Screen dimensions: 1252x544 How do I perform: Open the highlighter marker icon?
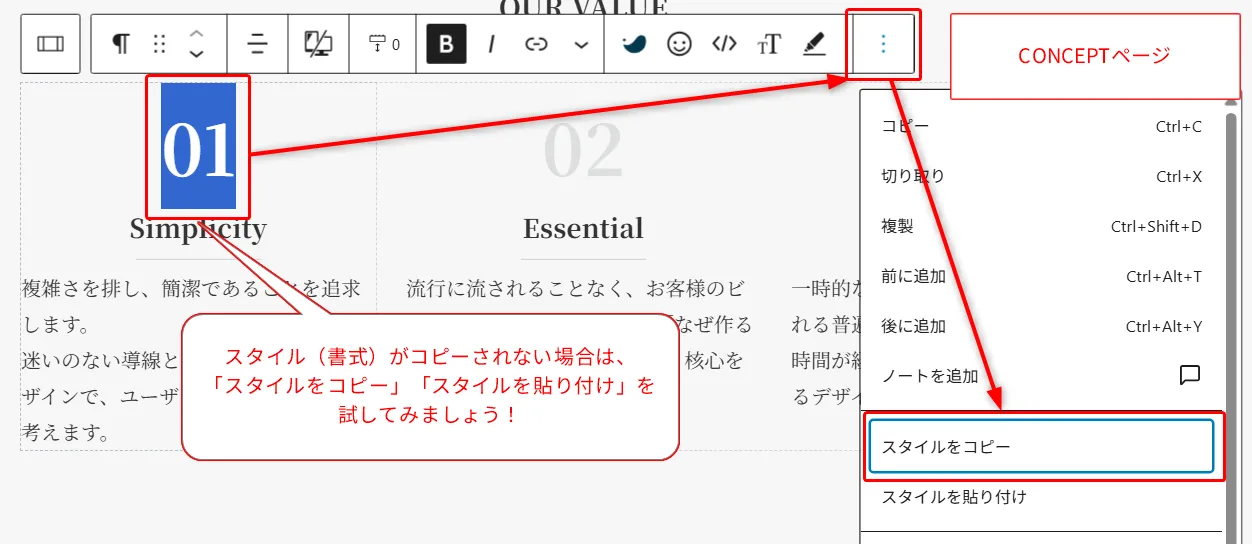coord(814,44)
